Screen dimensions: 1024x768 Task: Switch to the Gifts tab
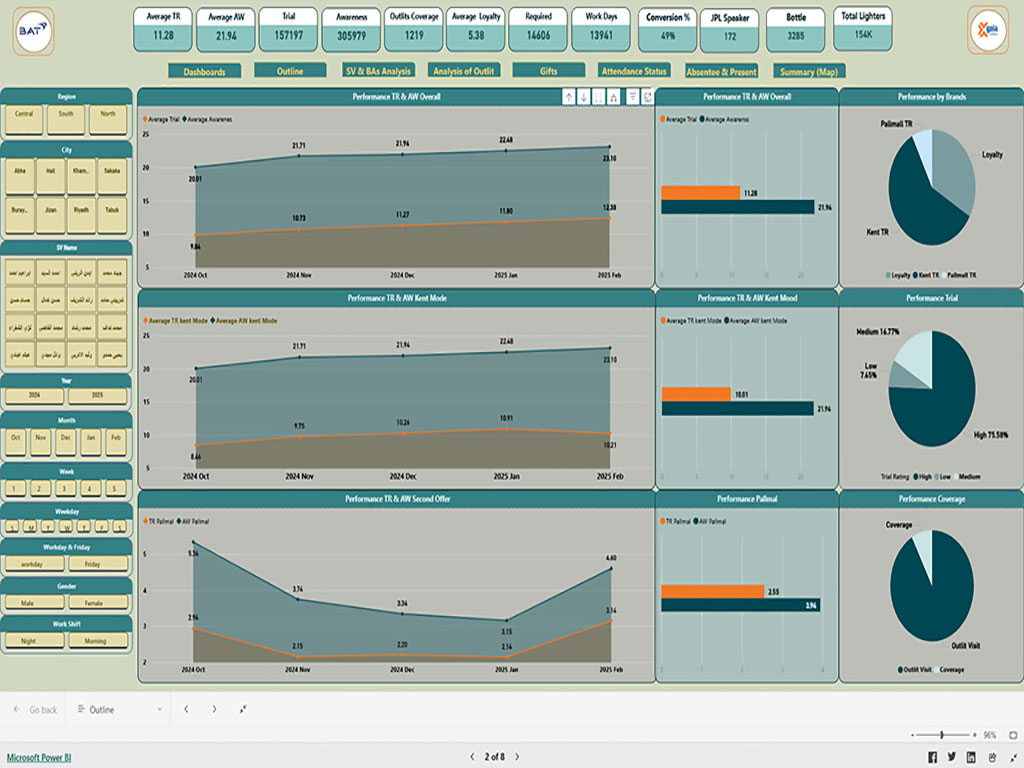[549, 71]
